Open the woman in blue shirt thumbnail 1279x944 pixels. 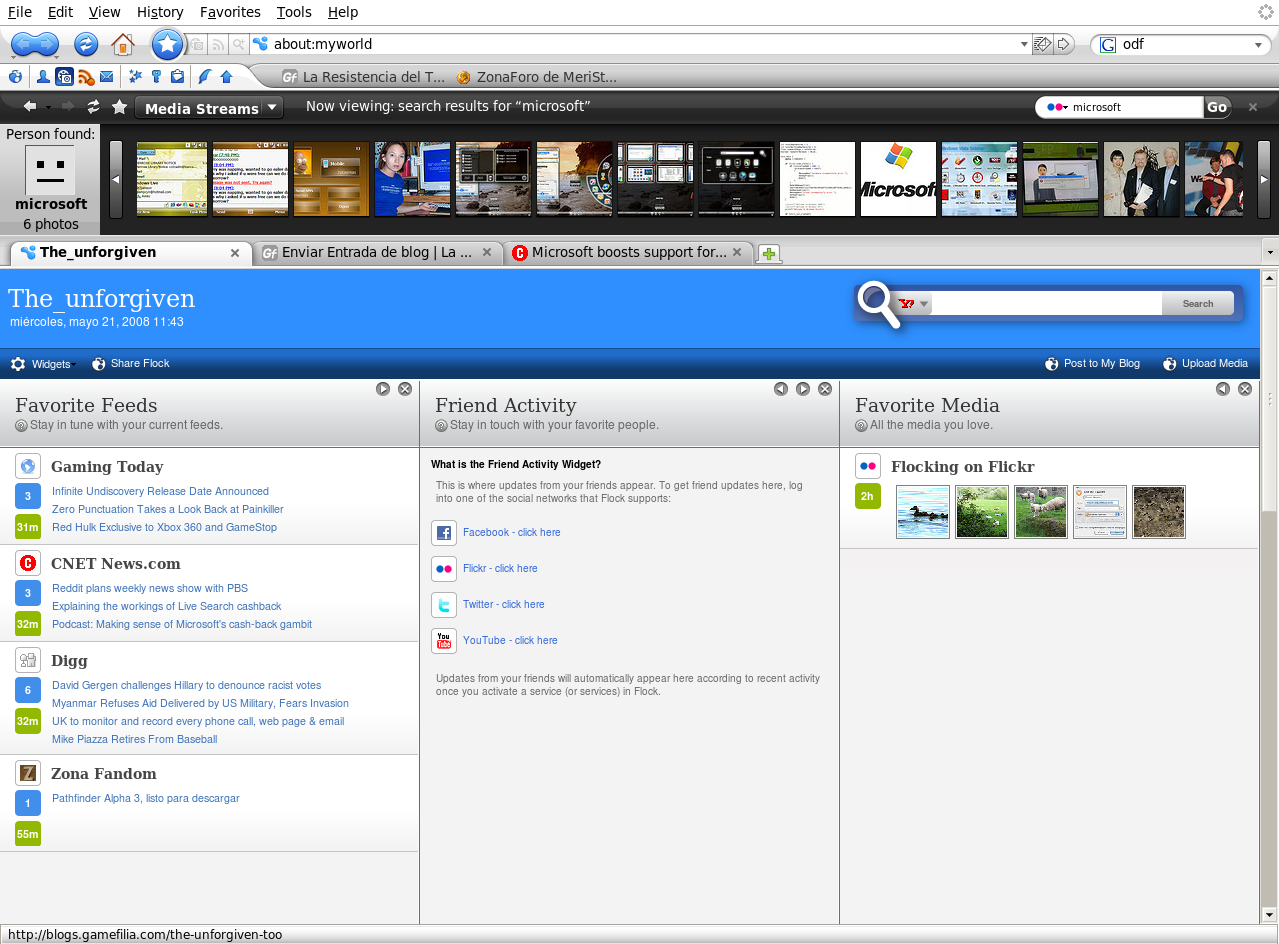[412, 178]
